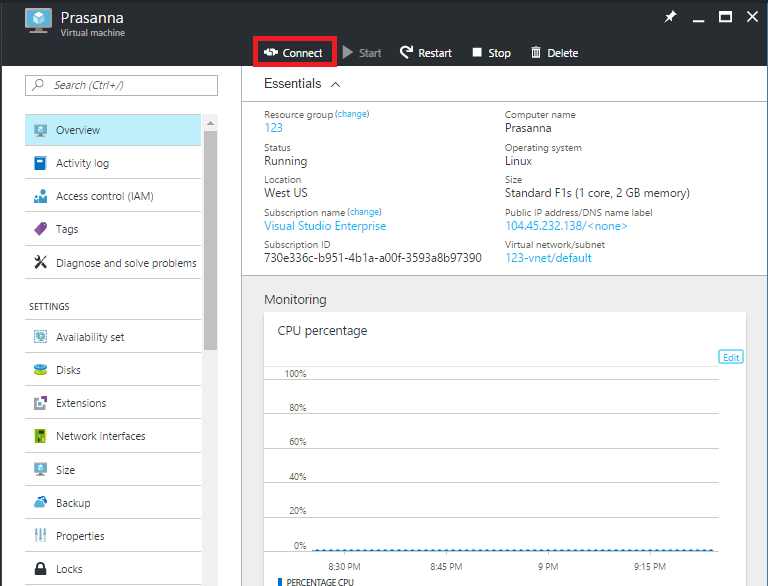The width and height of the screenshot is (768, 586).
Task: Delete the Prasanna virtual machine
Action: pos(554,53)
